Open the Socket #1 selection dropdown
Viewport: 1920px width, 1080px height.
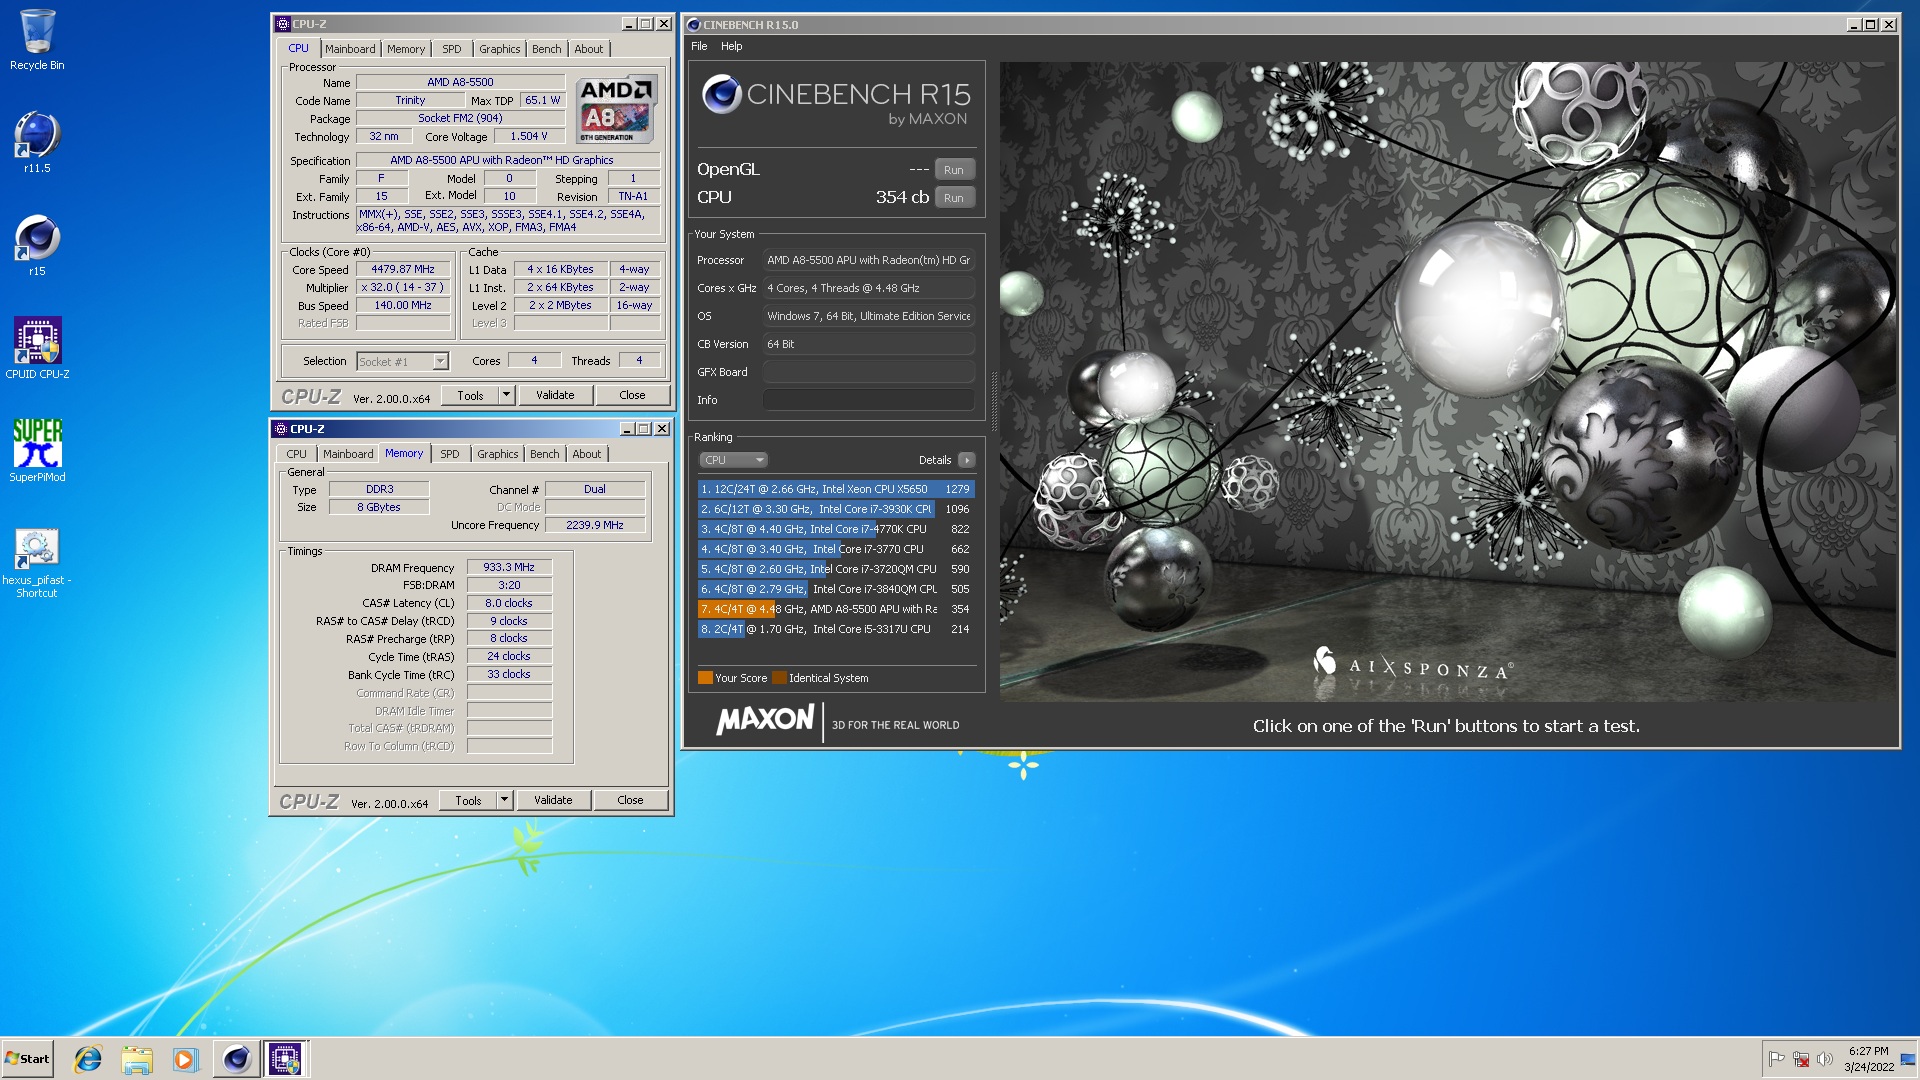tap(403, 362)
